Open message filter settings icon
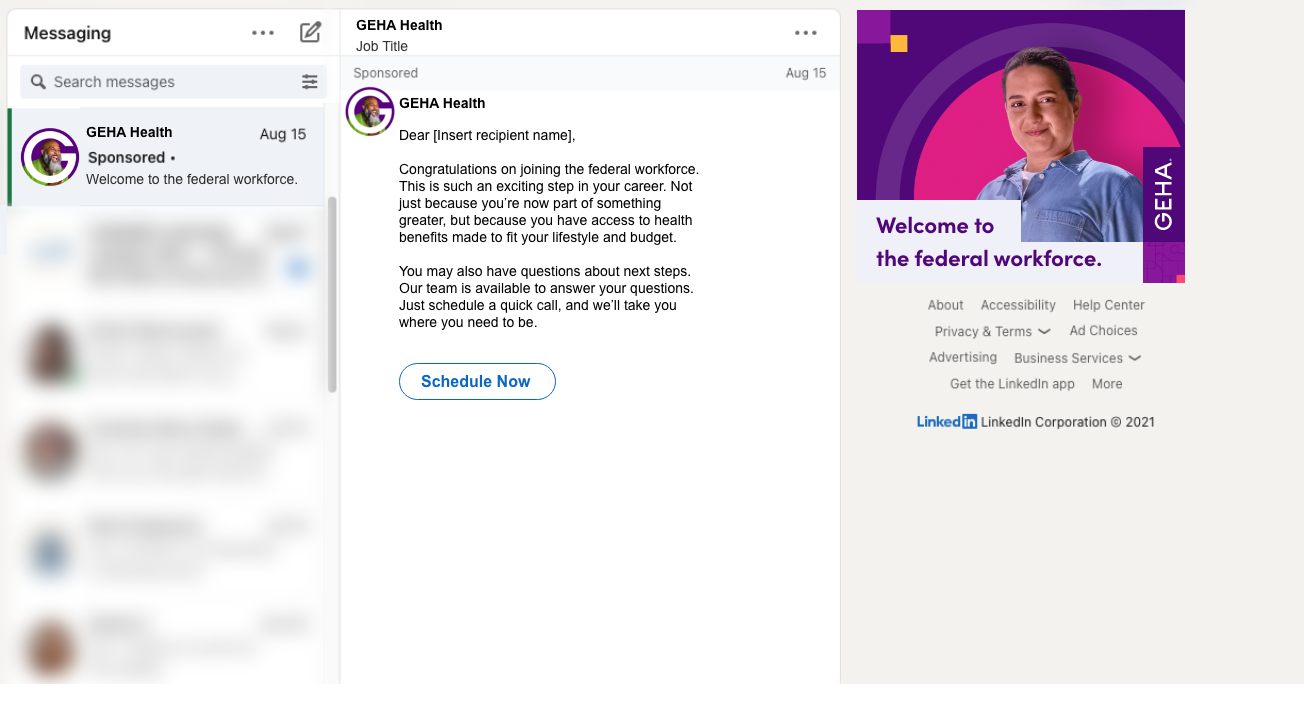 click(310, 82)
